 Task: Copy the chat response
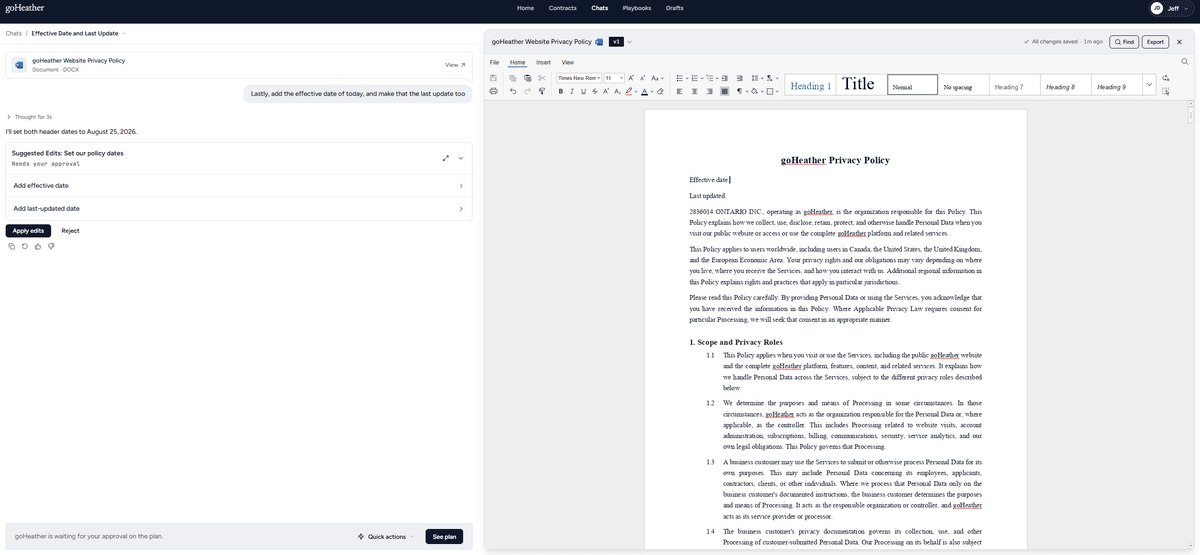pyautogui.click(x=10, y=246)
